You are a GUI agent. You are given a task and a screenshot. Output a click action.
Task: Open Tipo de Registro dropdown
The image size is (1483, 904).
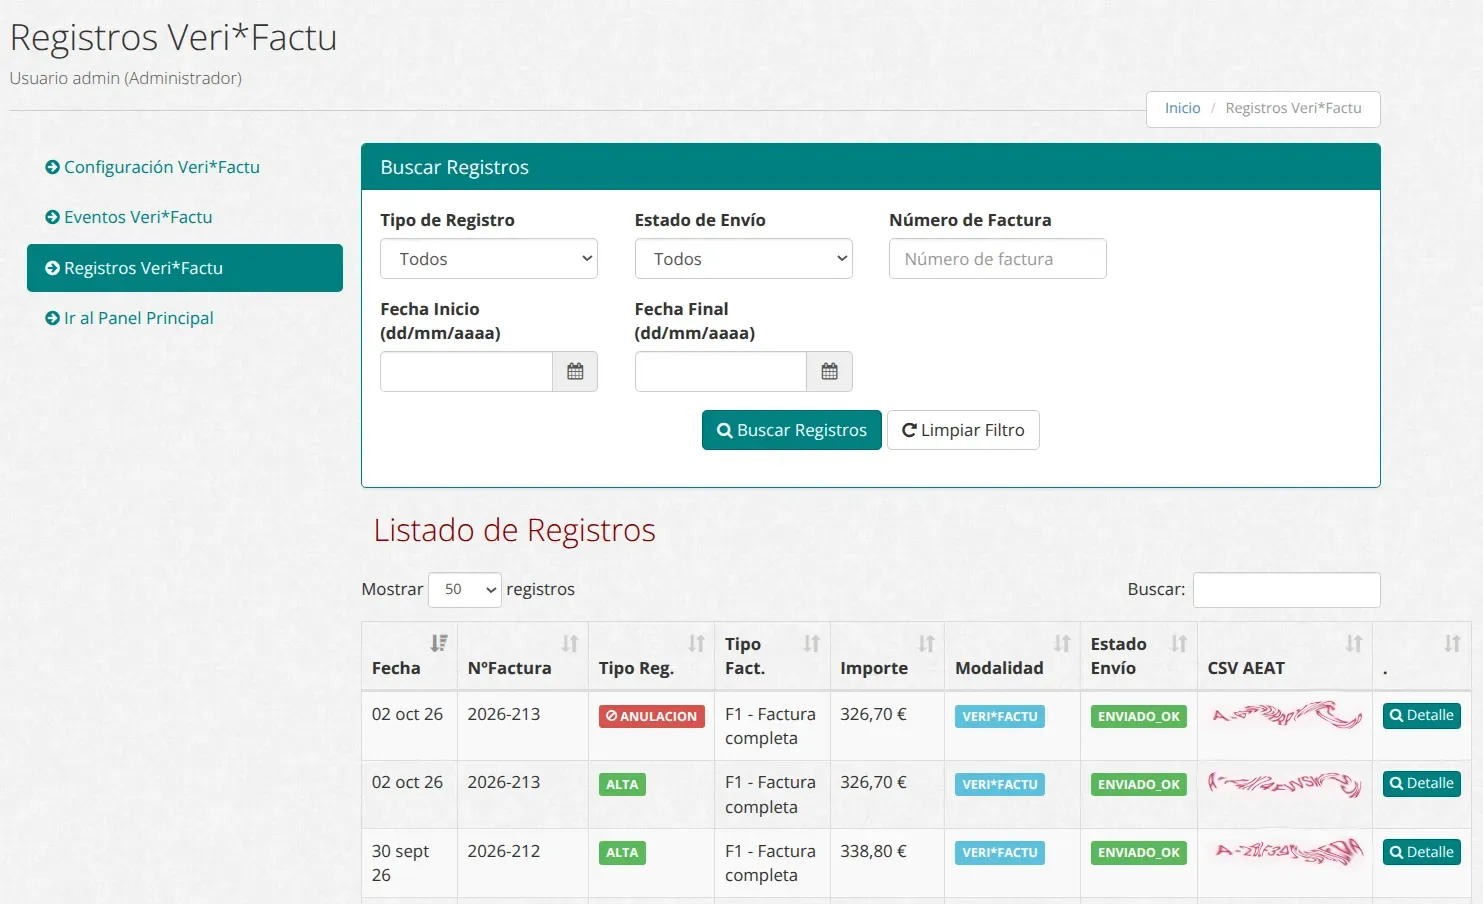489,258
